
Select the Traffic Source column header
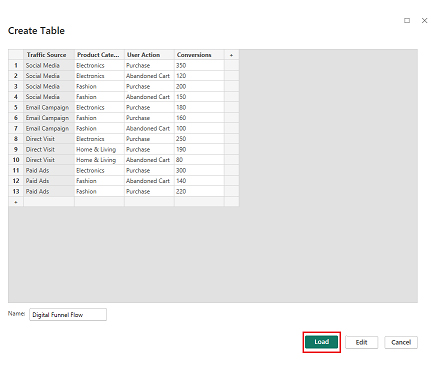tap(49, 55)
